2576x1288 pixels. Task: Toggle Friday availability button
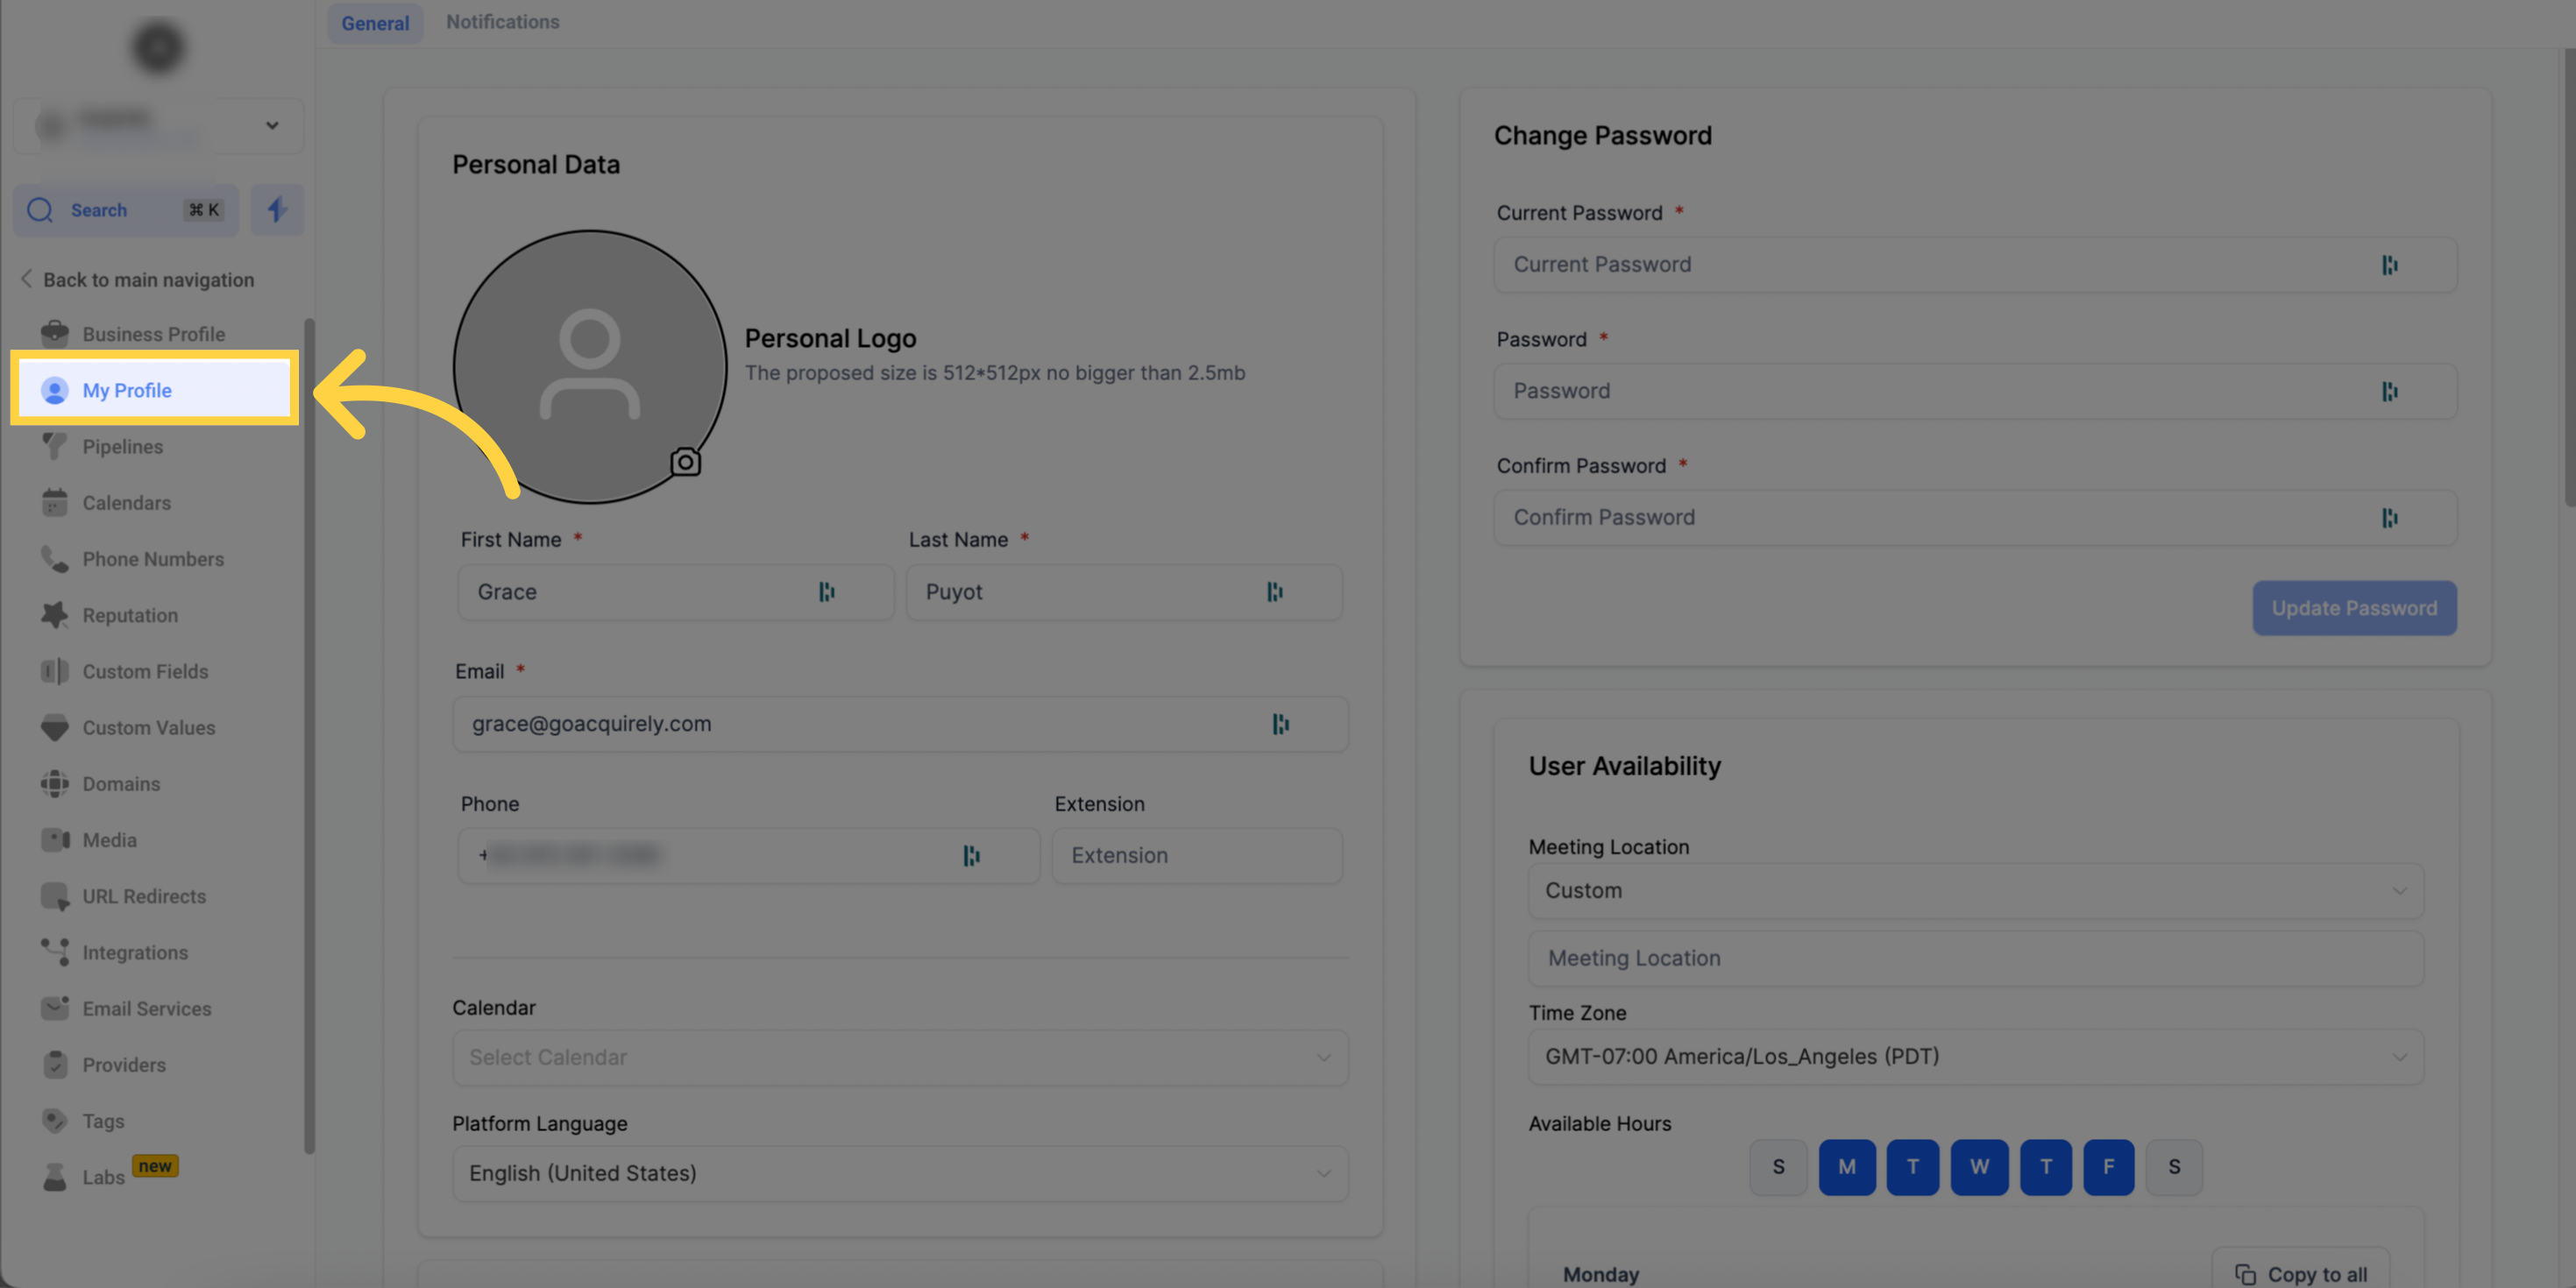point(2109,1167)
